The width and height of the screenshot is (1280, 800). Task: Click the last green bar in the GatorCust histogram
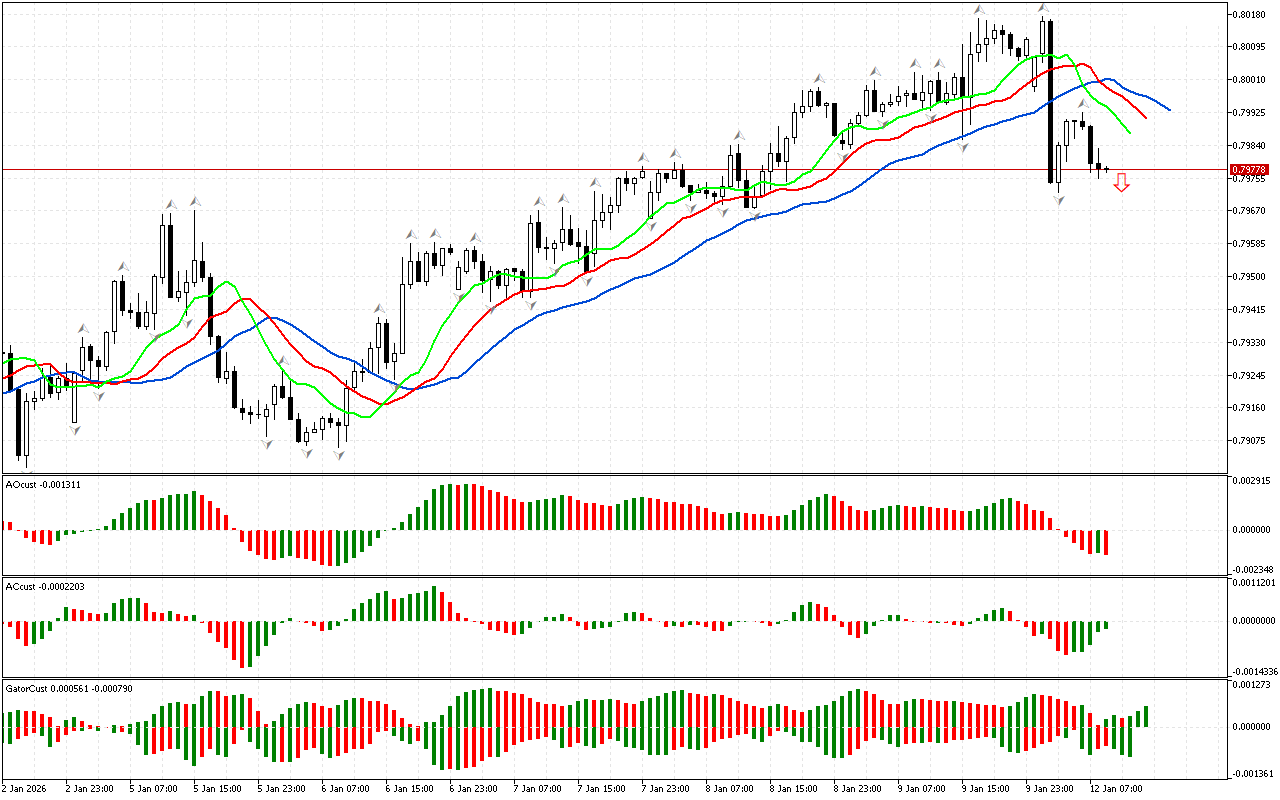[x=1145, y=716]
